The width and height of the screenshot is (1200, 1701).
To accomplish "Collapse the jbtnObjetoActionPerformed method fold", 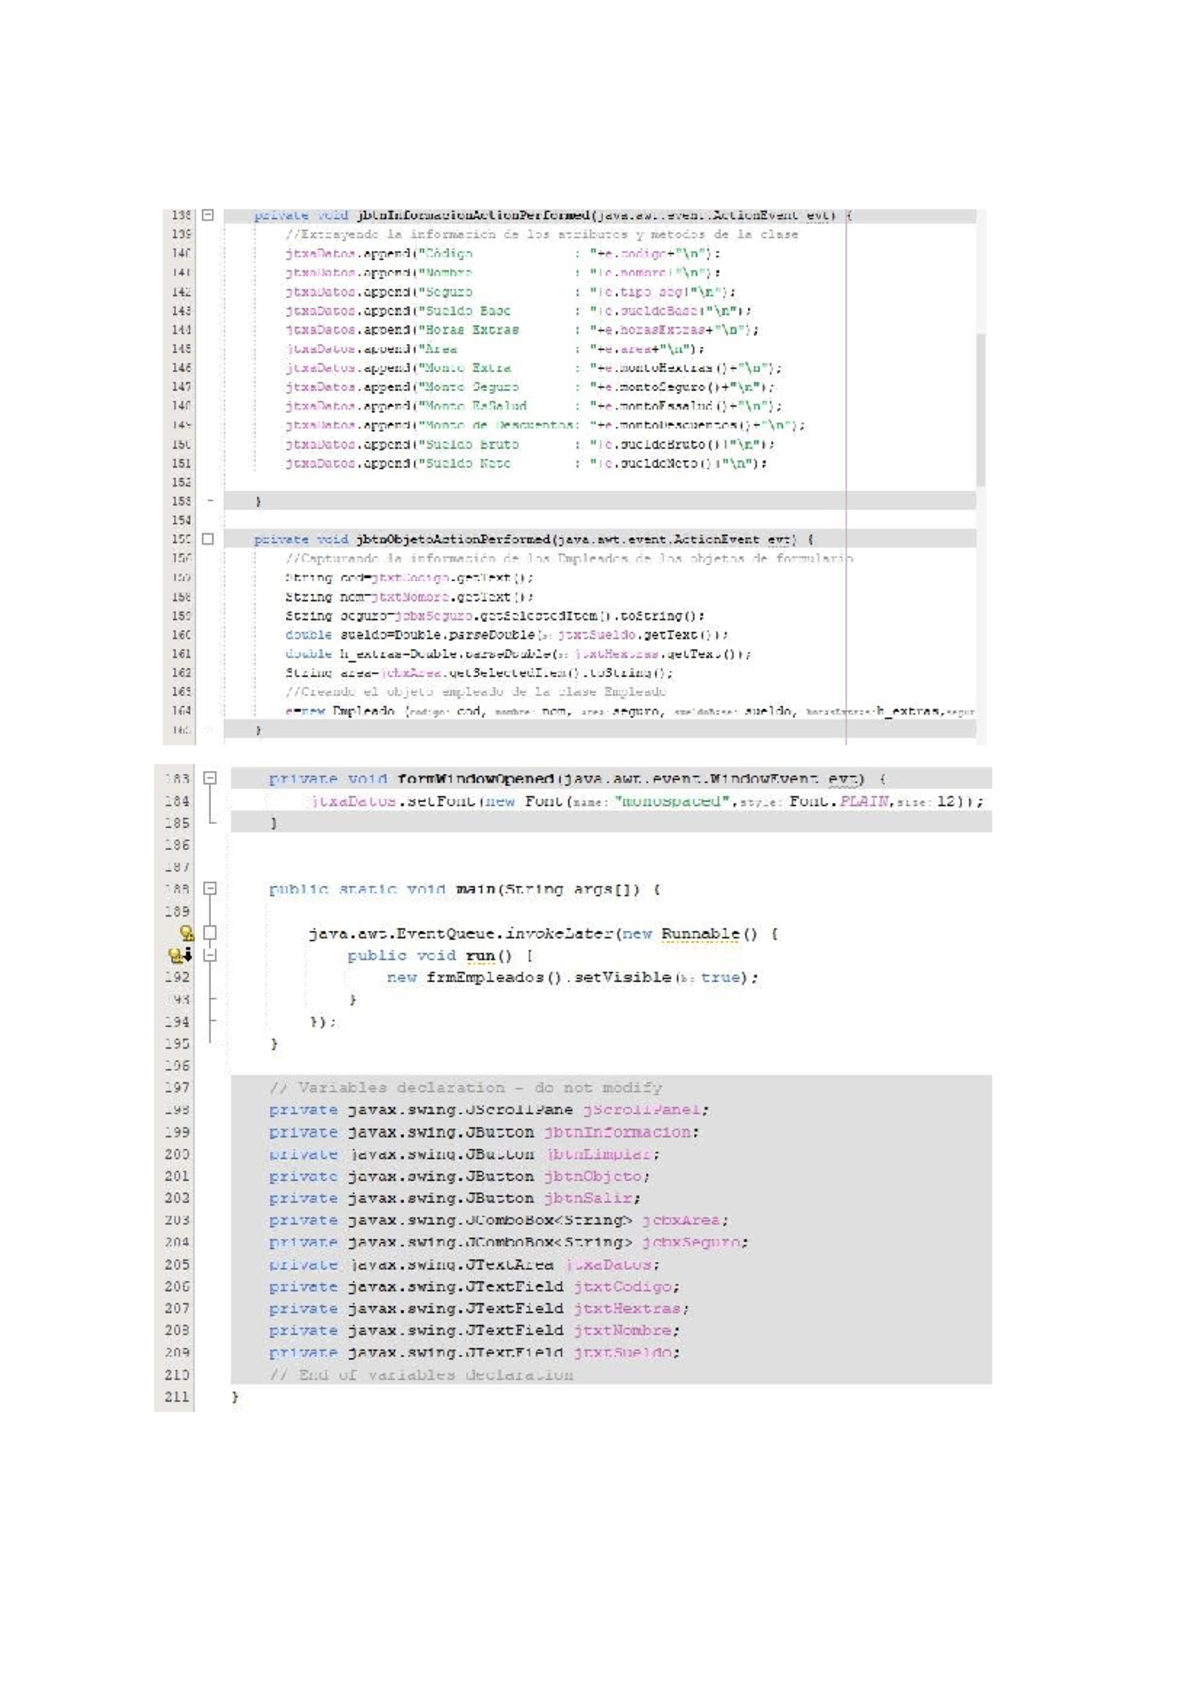I will click(x=208, y=539).
